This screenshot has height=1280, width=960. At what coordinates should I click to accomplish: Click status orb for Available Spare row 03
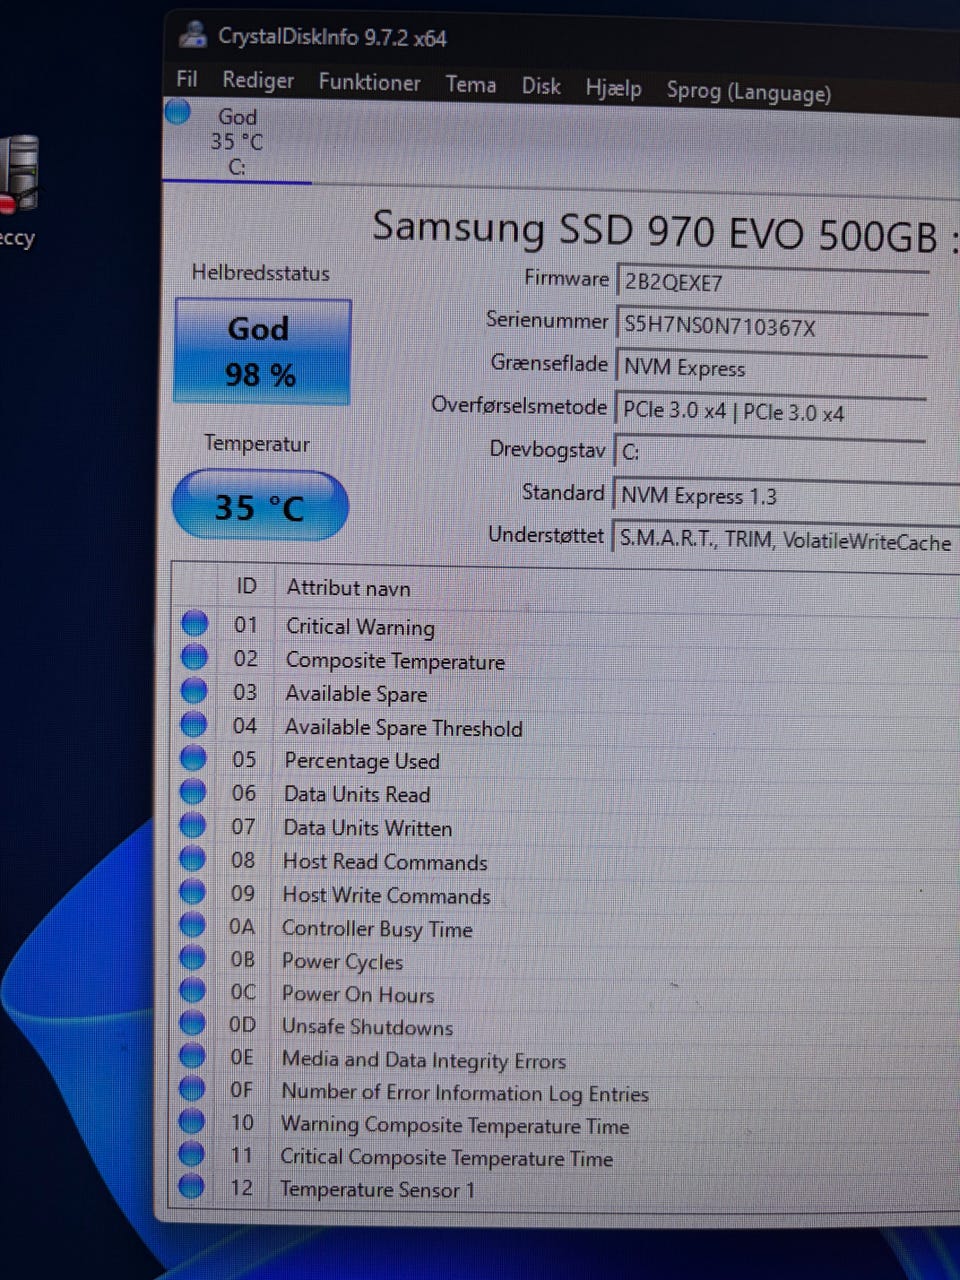point(193,691)
